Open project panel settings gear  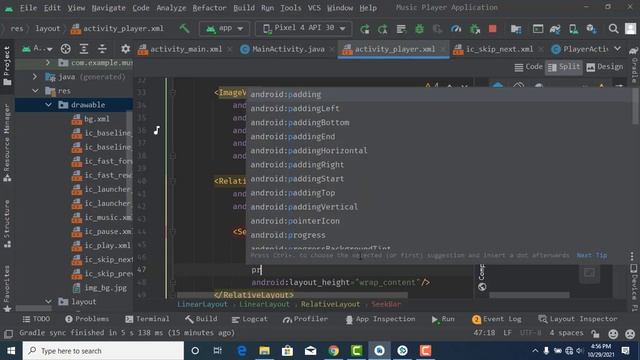125,49
